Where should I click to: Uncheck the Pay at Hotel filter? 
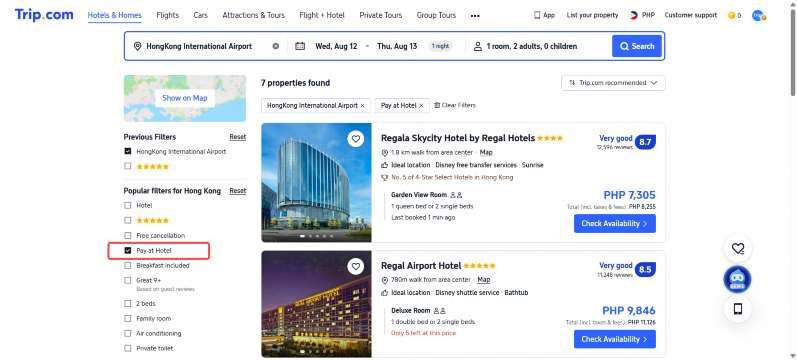(x=128, y=251)
